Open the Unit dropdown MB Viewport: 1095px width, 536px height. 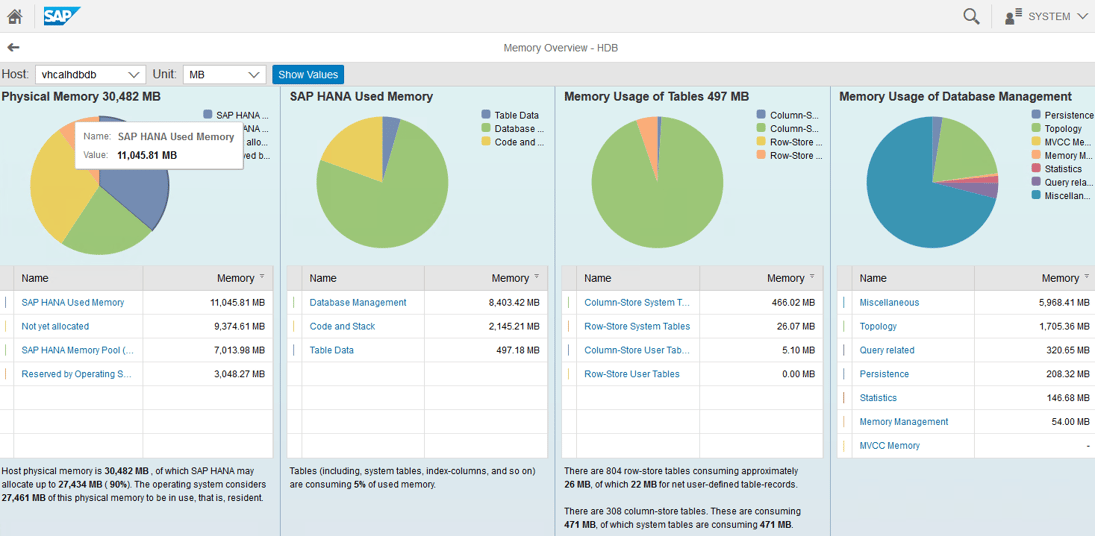[x=224, y=74]
